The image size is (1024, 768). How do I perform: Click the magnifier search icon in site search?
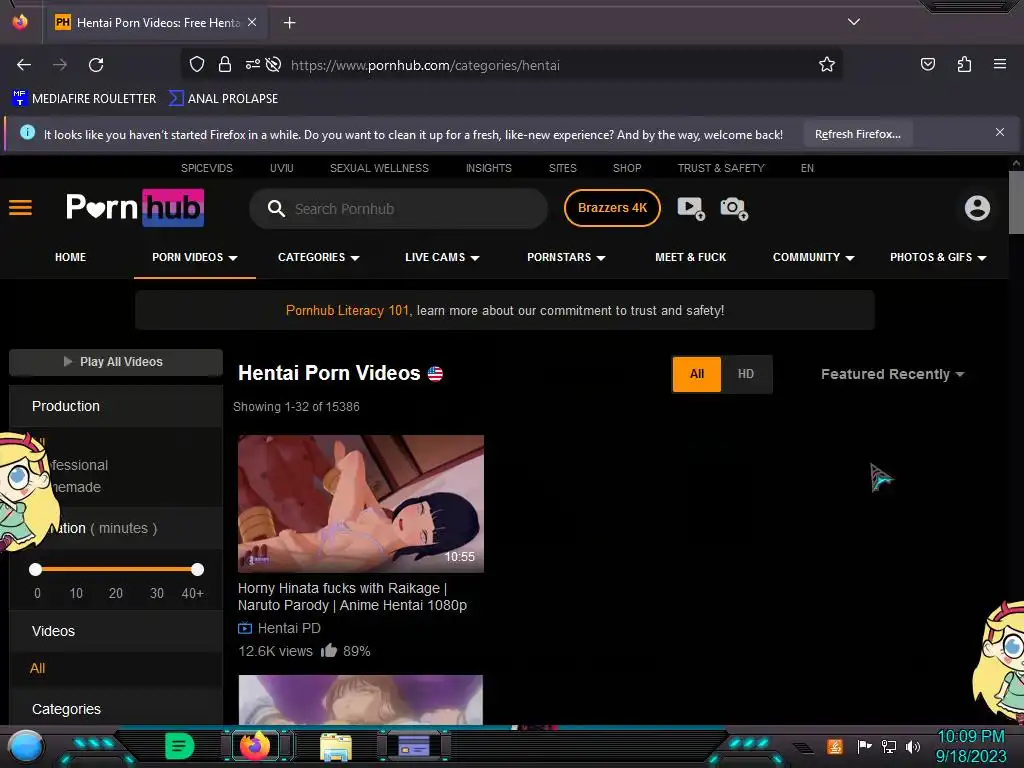[x=276, y=208]
